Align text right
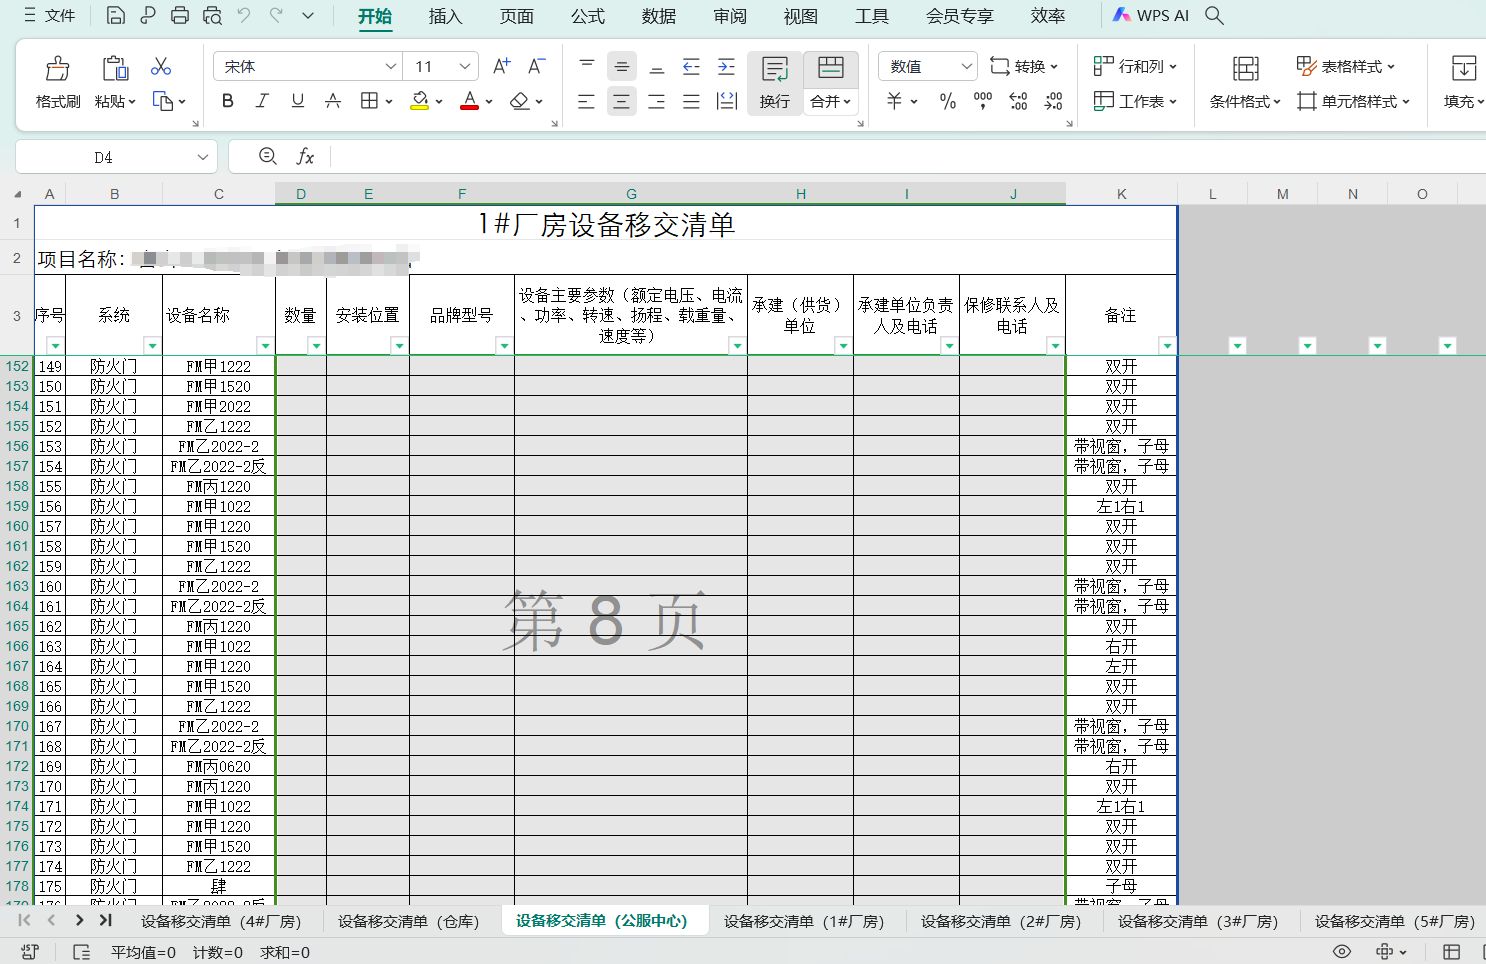The width and height of the screenshot is (1486, 964). (x=657, y=101)
